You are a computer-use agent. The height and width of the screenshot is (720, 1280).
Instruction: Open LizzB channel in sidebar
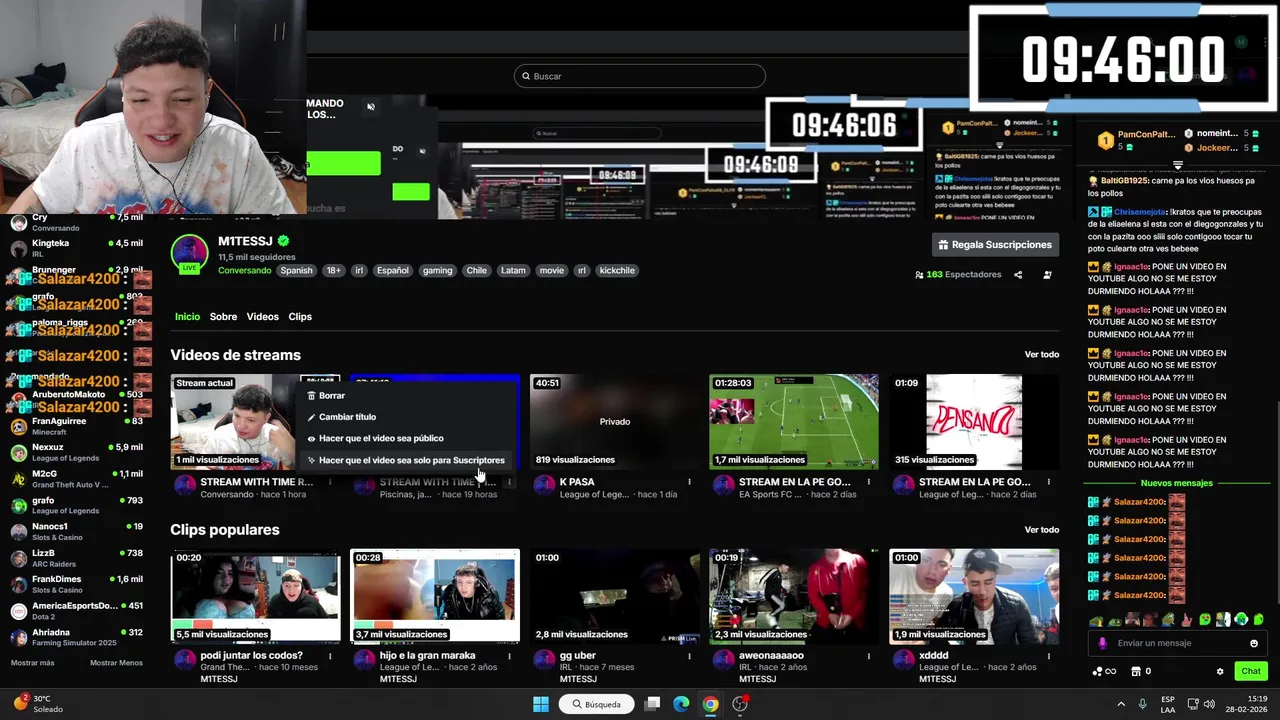(77, 558)
